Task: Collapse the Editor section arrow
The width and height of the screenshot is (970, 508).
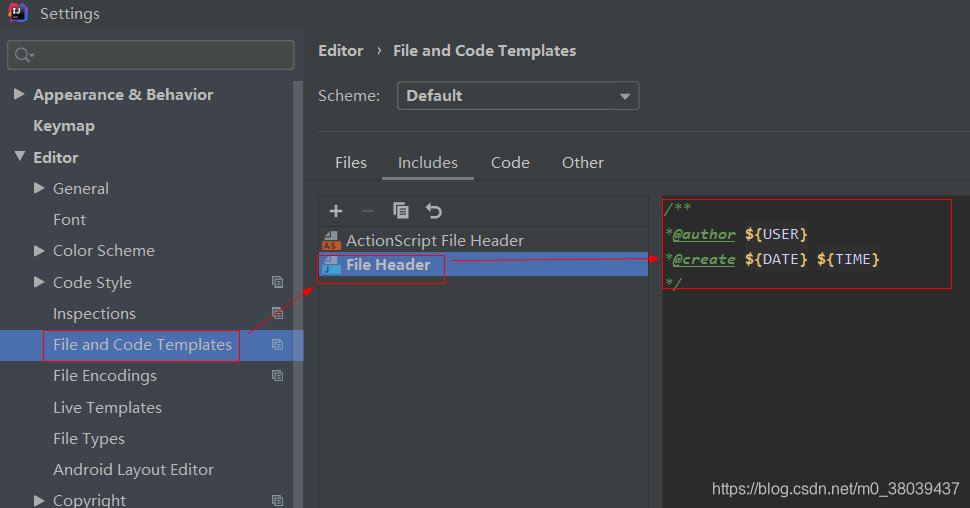Action: pos(20,156)
